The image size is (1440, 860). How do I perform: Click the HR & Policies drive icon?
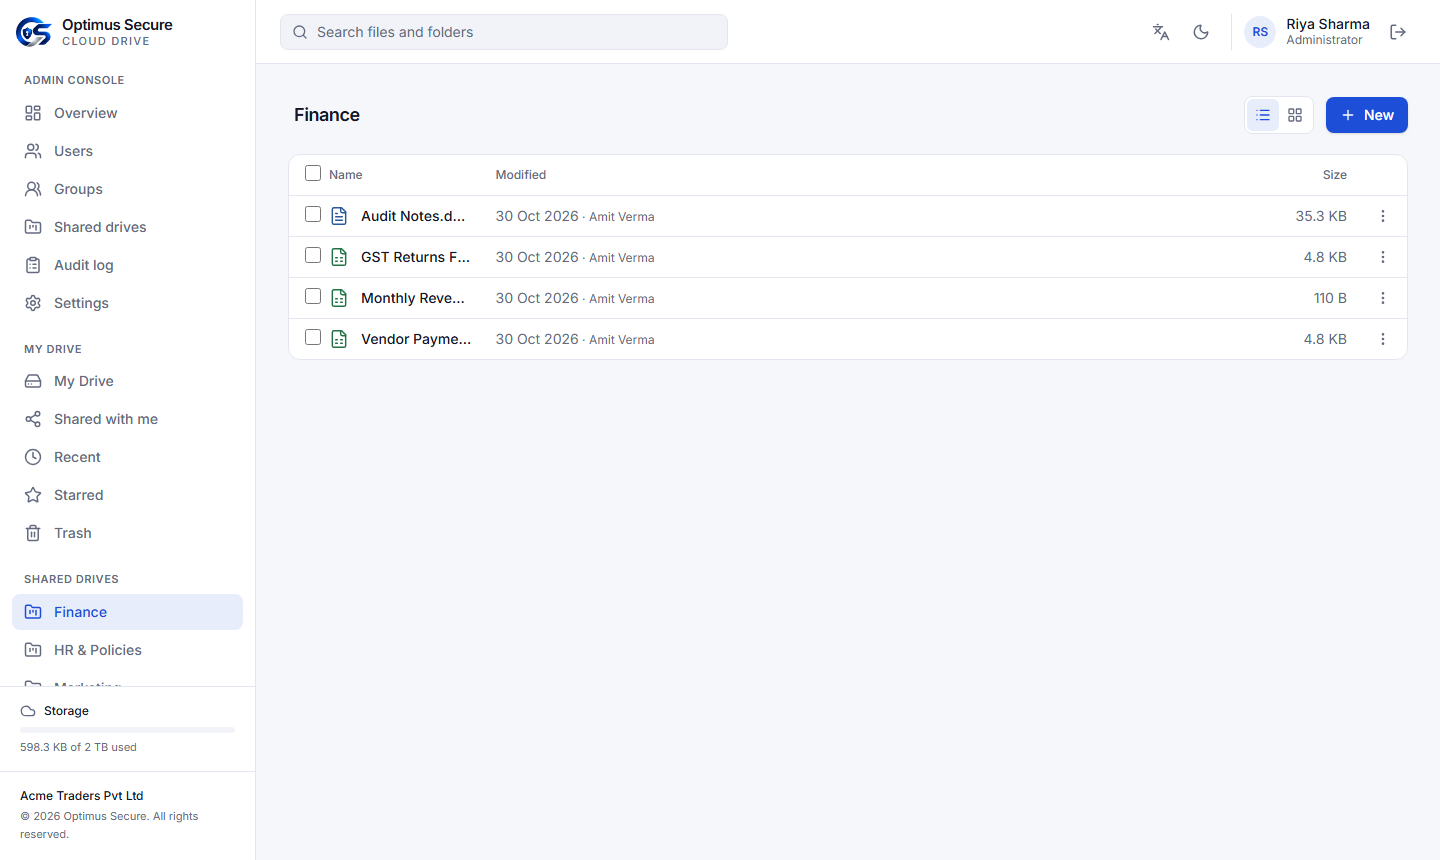(33, 650)
